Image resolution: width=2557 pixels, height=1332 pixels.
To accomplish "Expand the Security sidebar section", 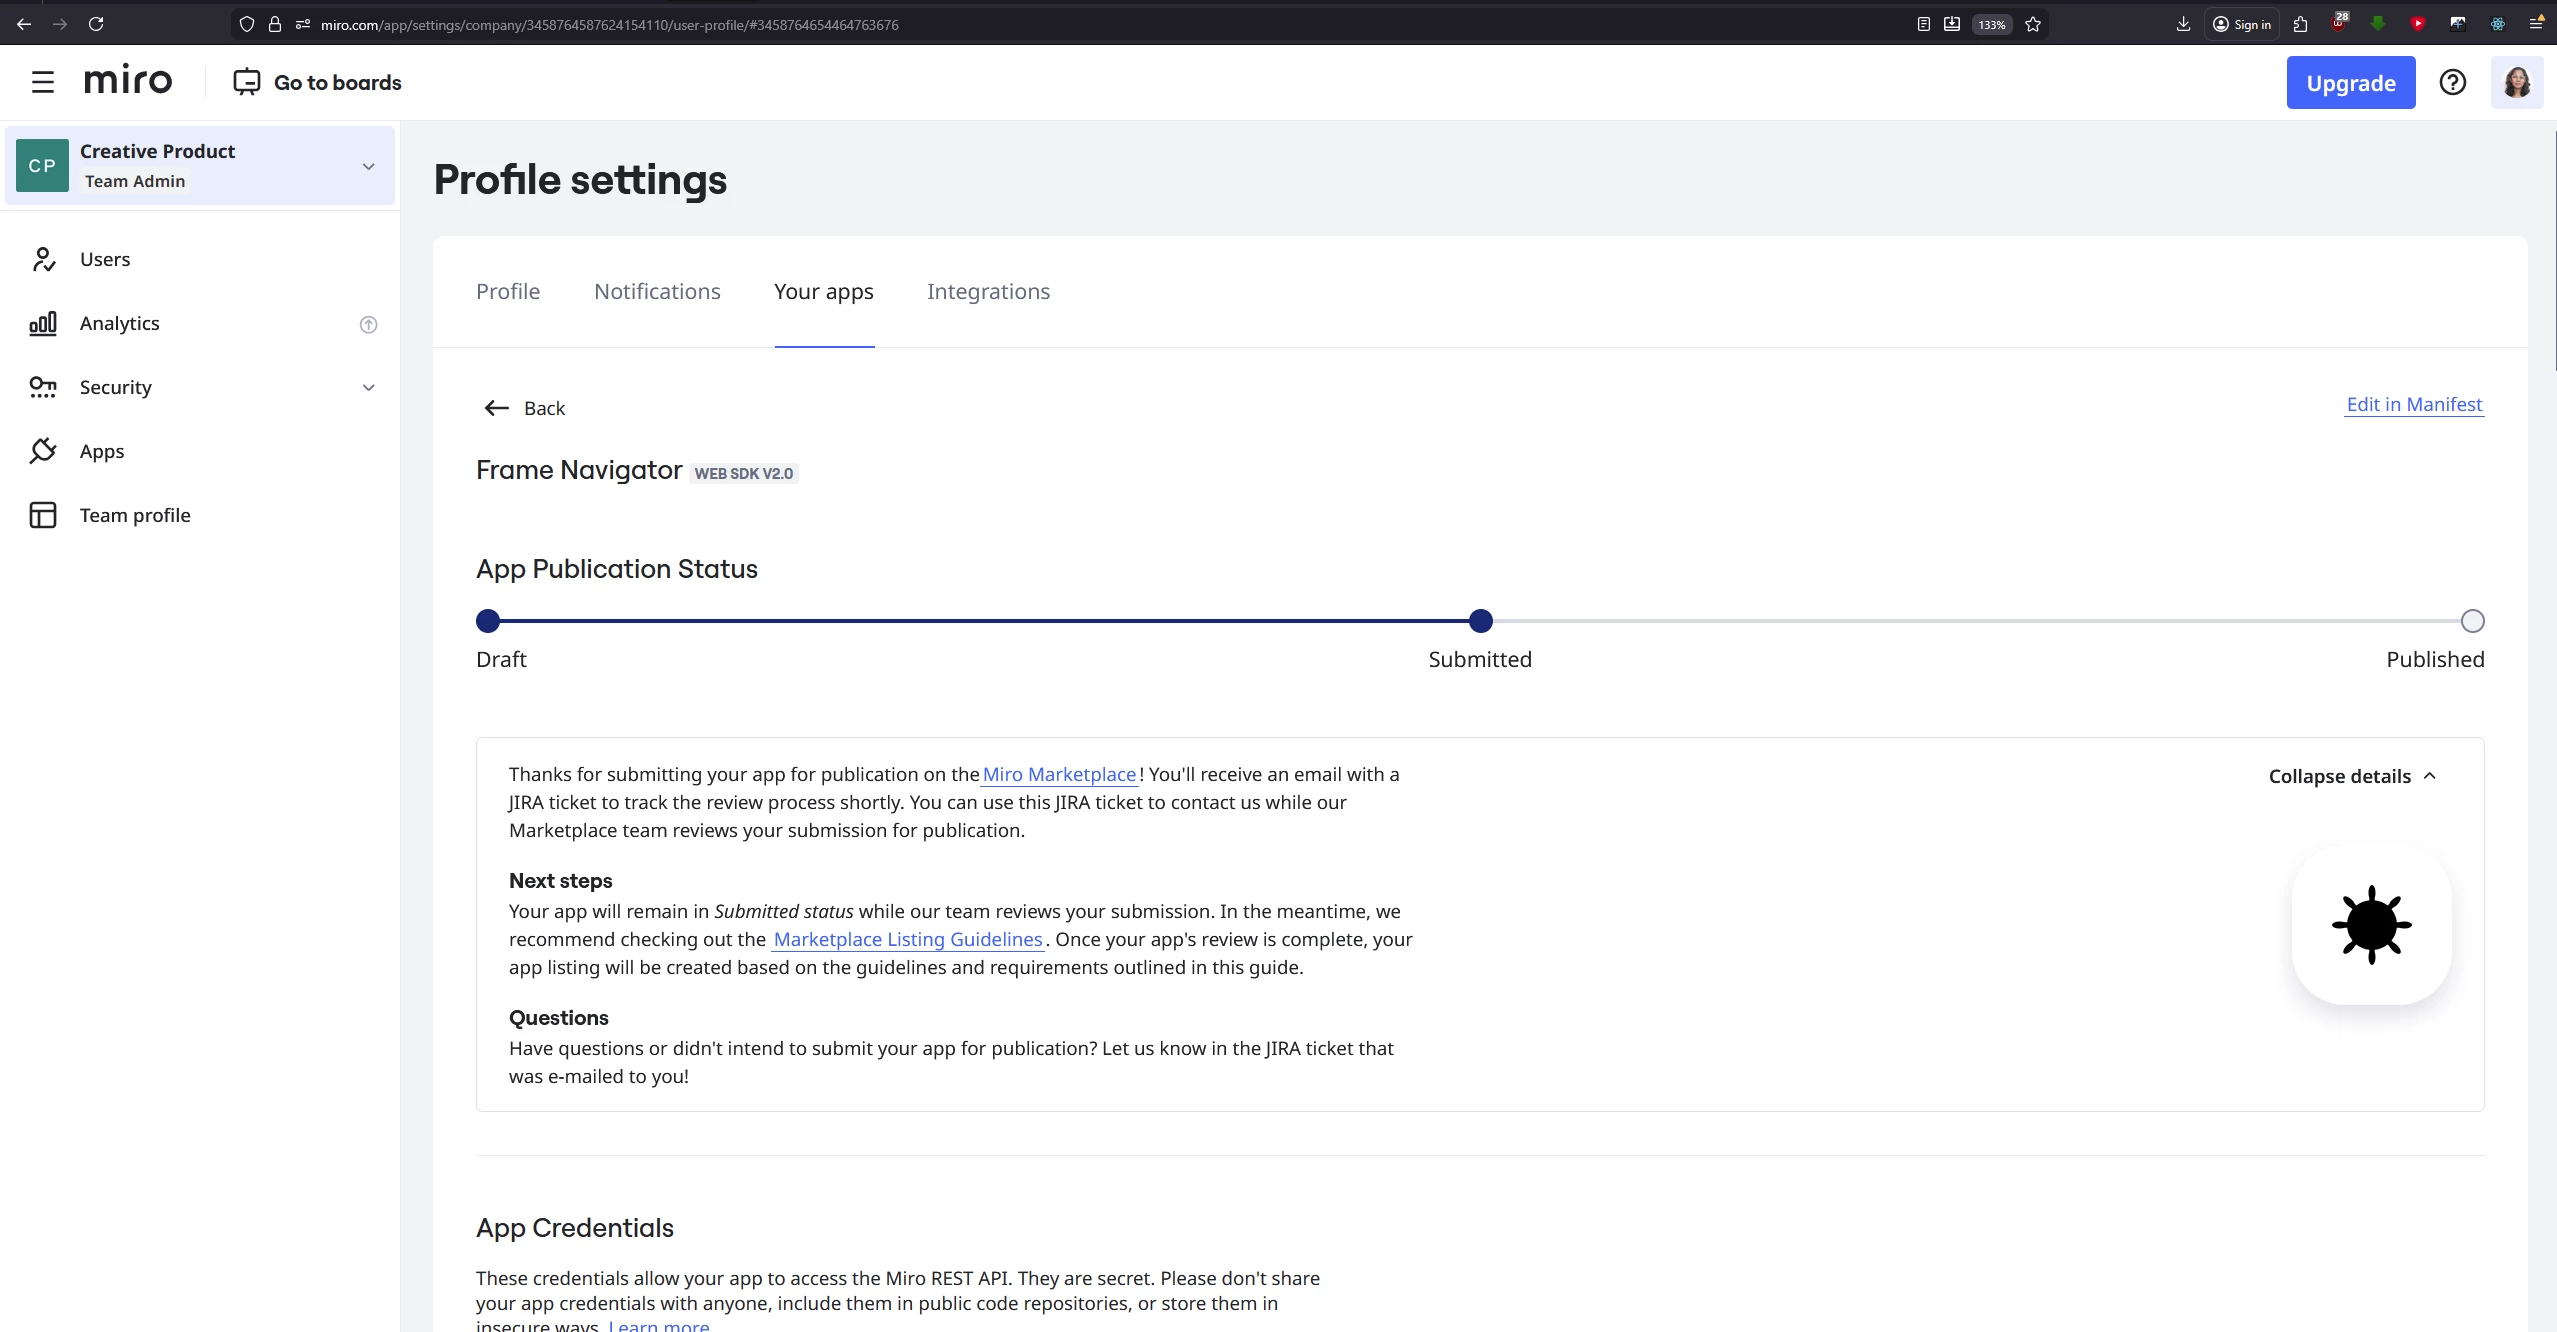I will coord(368,388).
